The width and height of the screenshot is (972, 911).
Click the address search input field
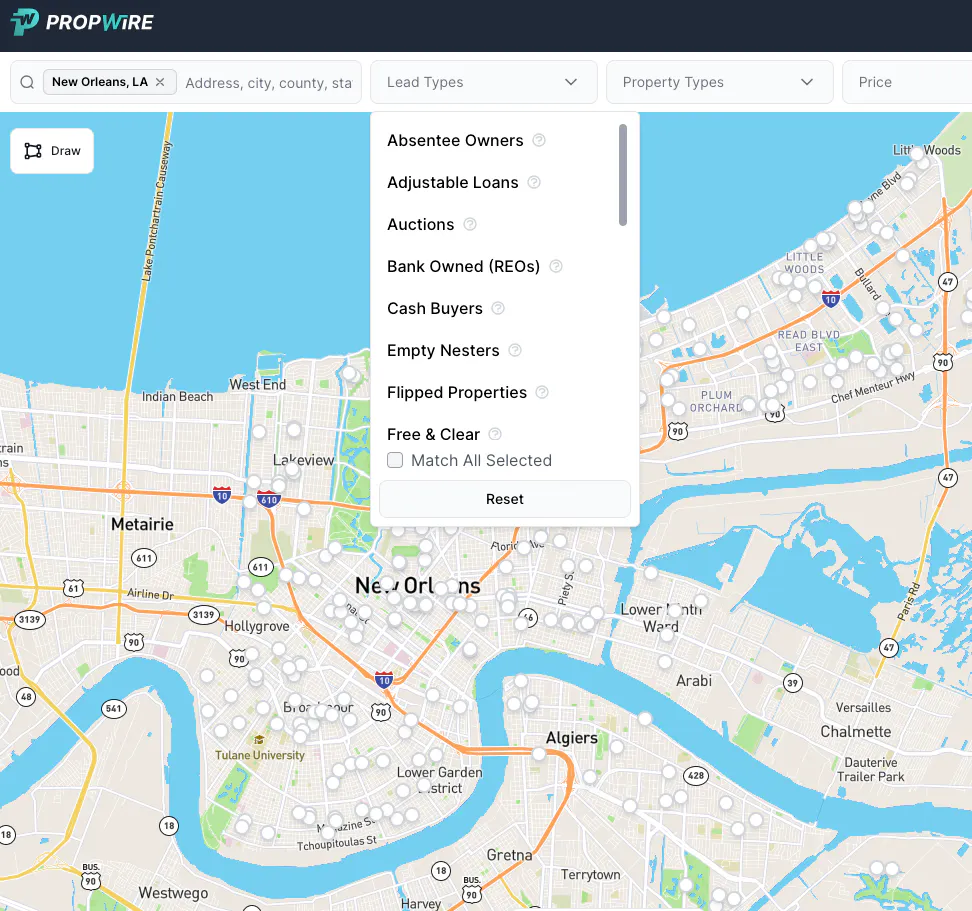click(x=269, y=83)
